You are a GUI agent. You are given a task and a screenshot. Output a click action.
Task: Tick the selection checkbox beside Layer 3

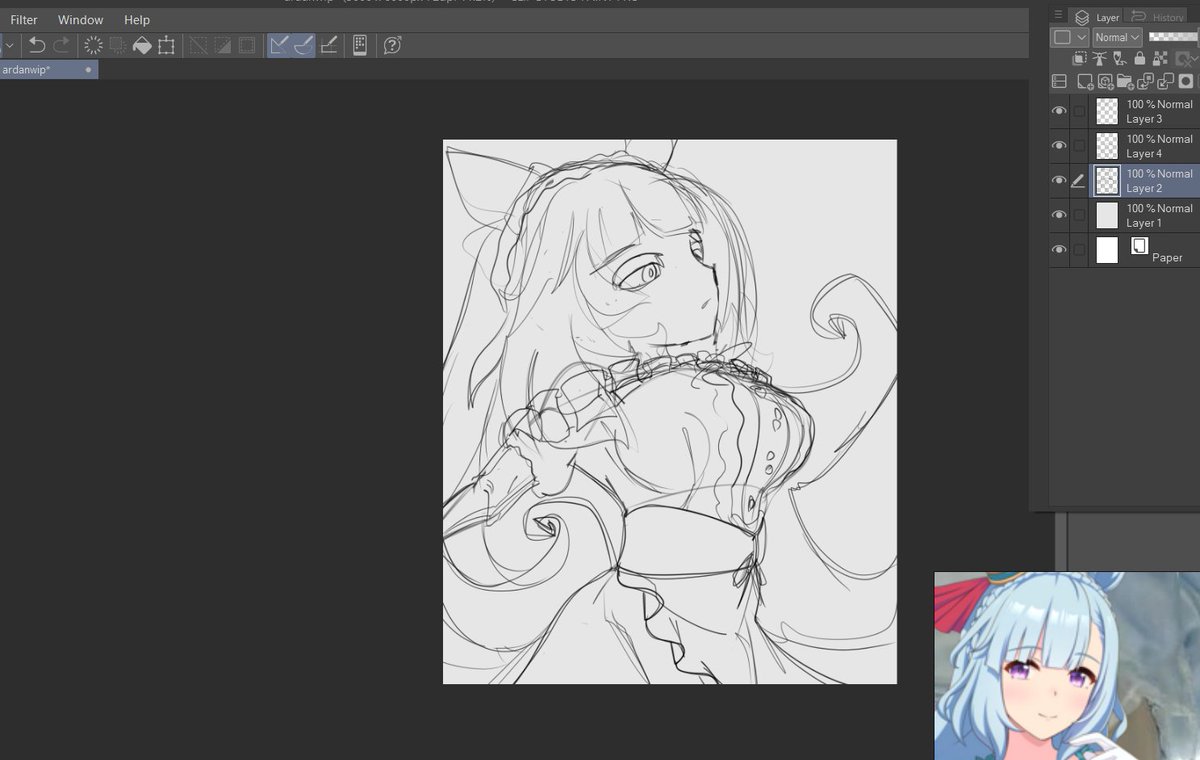[x=1079, y=111]
